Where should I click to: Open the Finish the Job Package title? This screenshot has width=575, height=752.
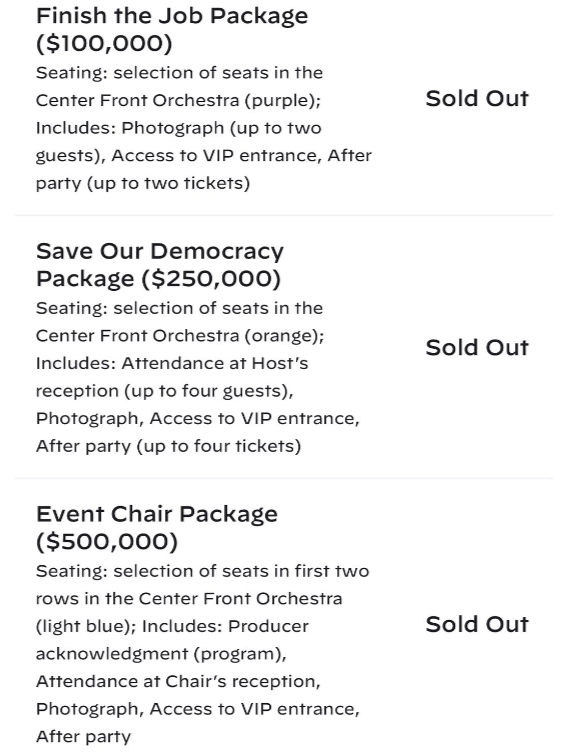tap(172, 16)
